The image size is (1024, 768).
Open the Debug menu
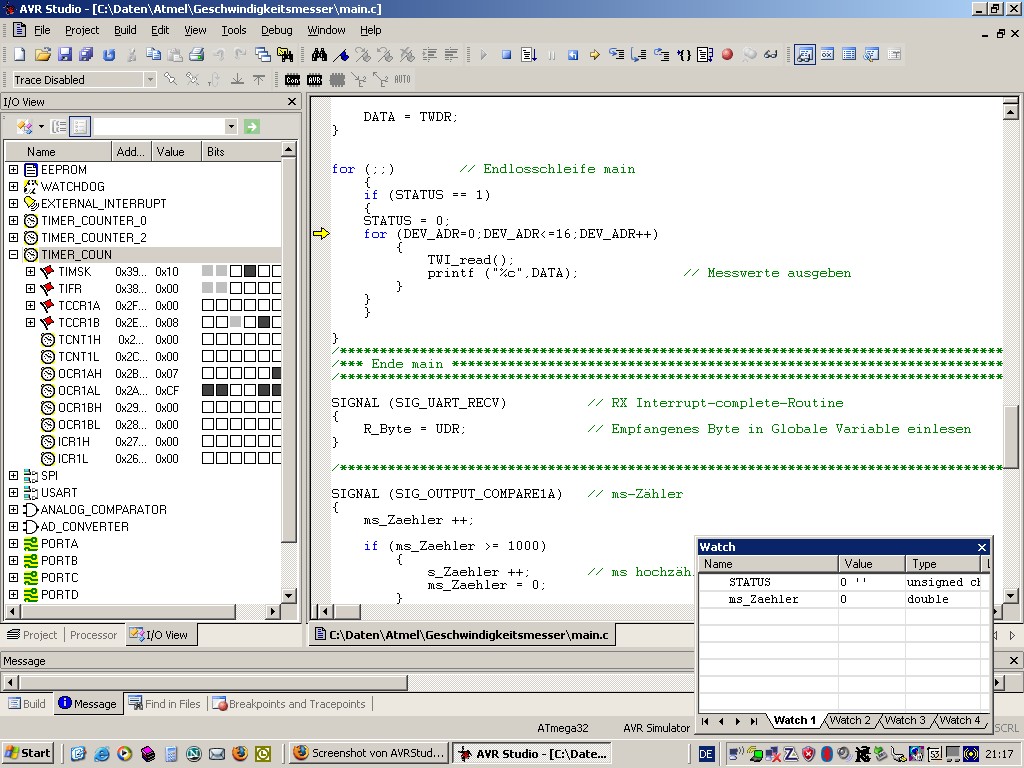pos(277,30)
